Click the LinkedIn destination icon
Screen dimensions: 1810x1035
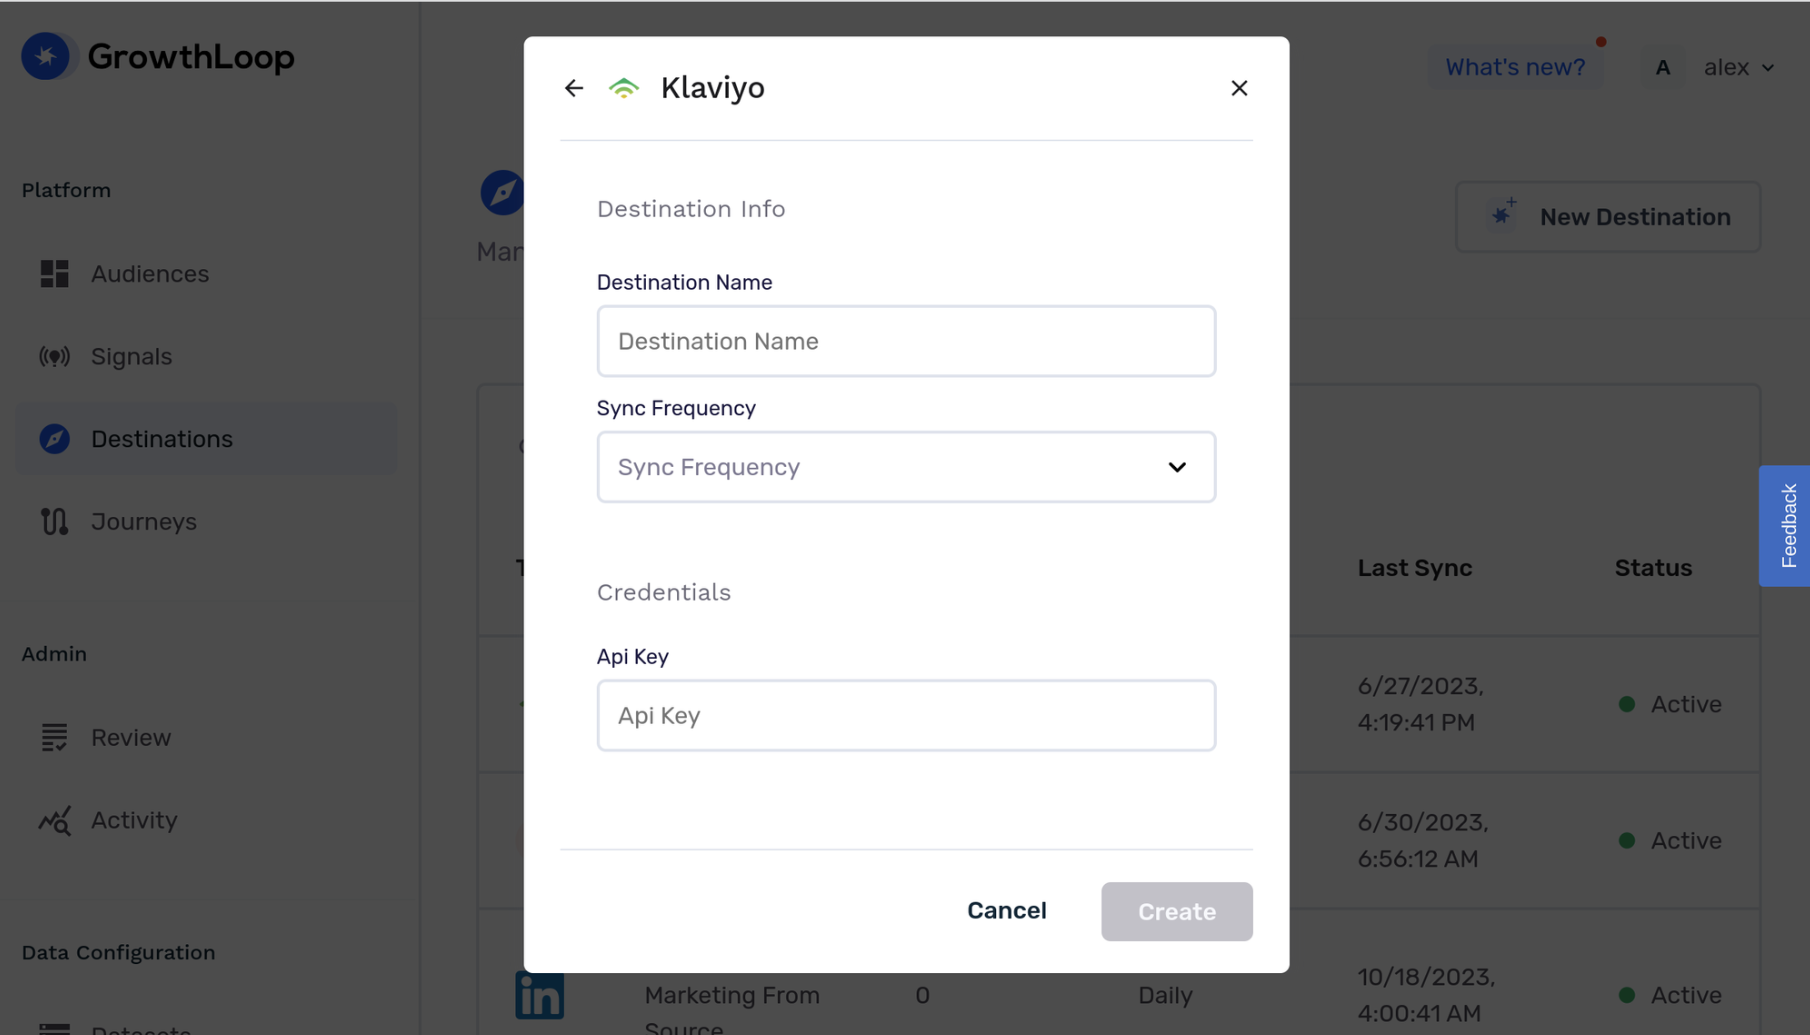tap(540, 995)
